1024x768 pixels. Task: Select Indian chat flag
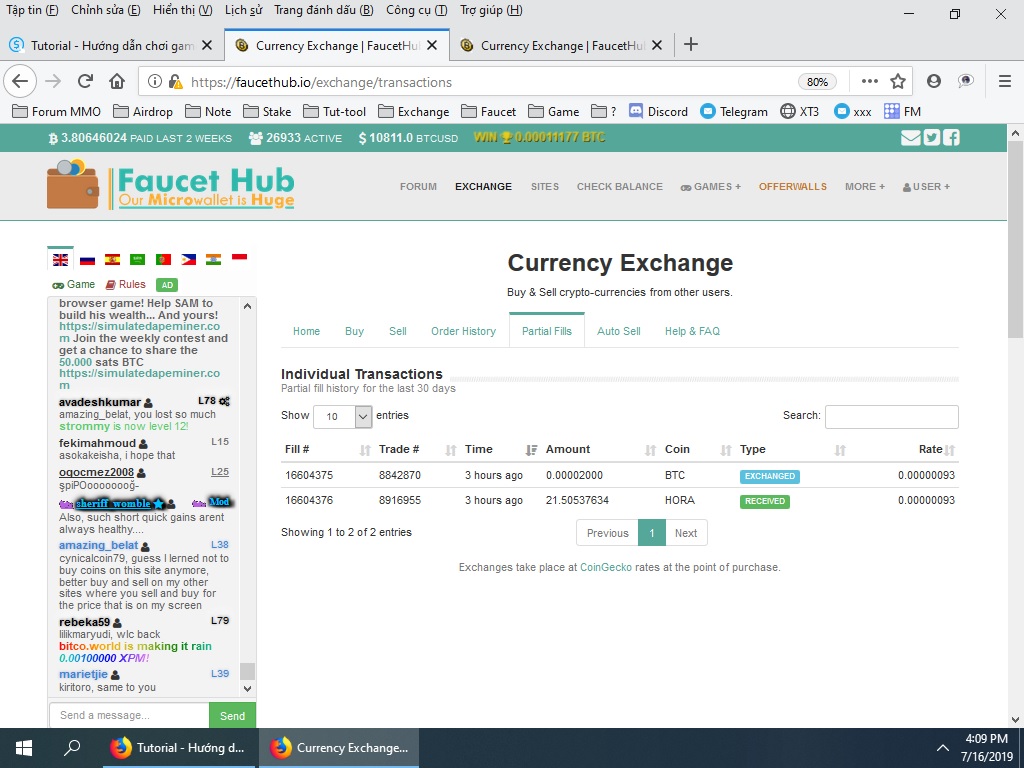(214, 259)
